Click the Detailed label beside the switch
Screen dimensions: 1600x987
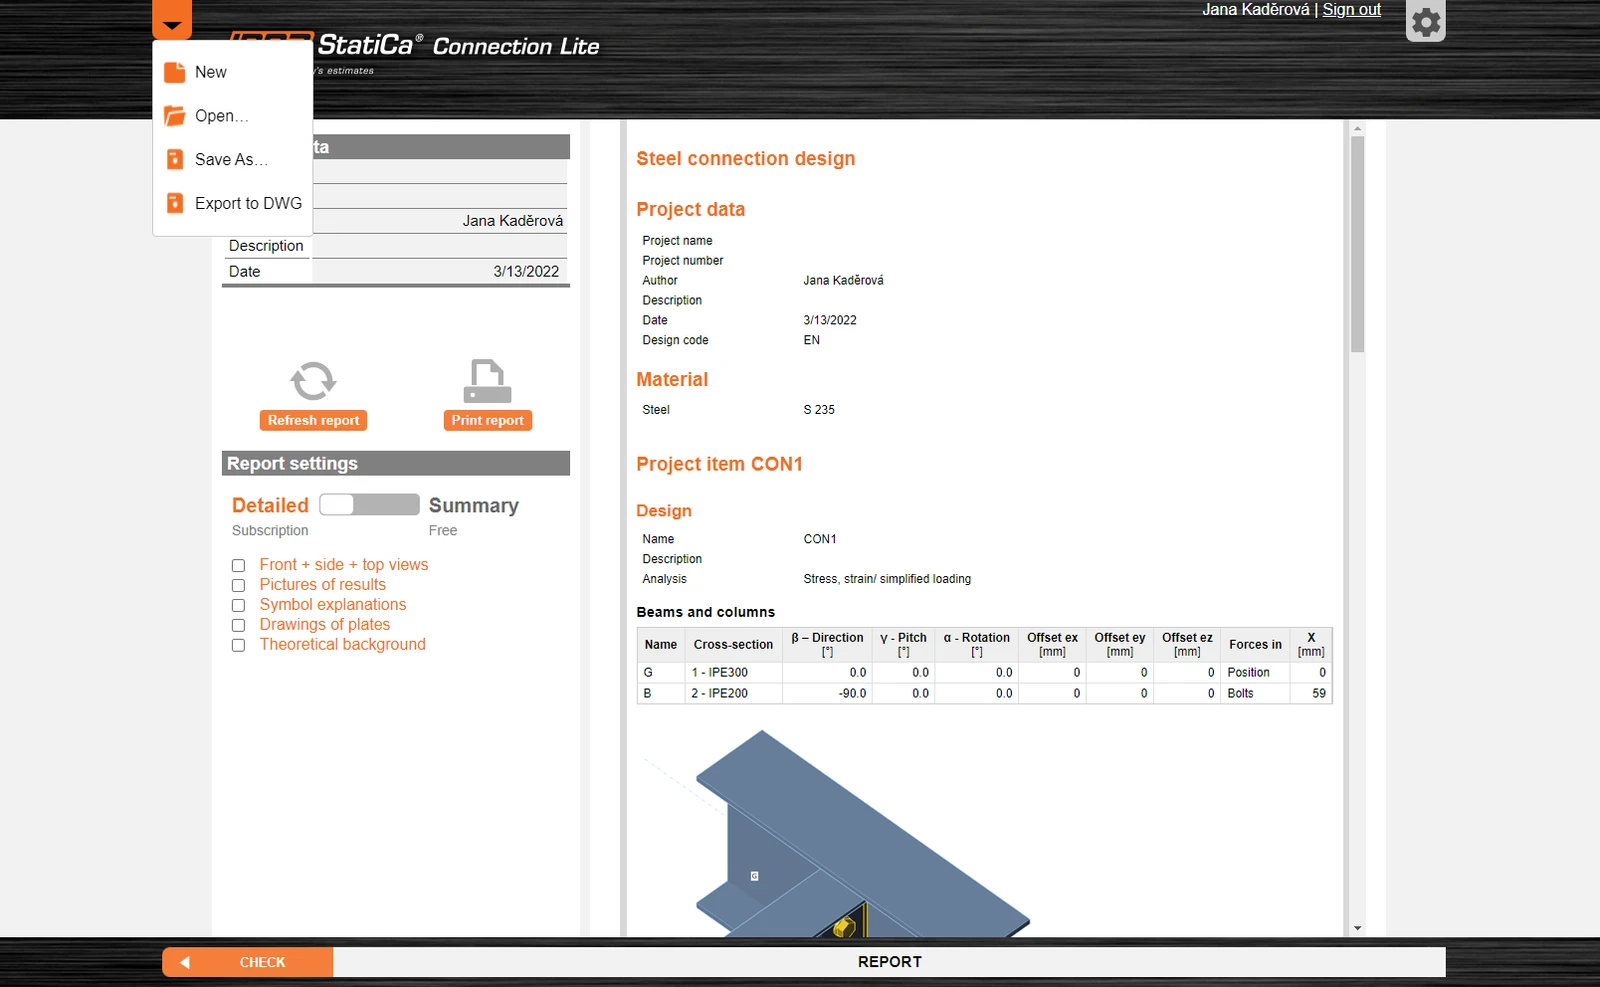(x=270, y=506)
